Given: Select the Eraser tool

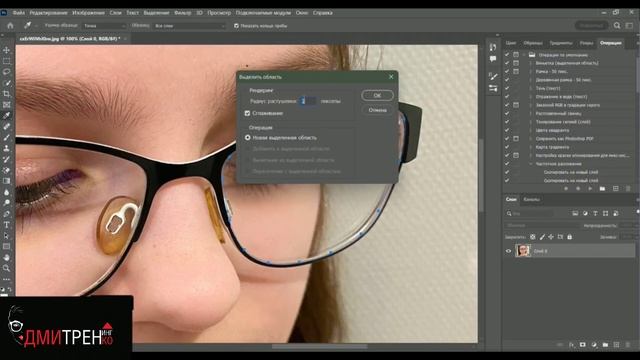Looking at the screenshot, I should (x=7, y=170).
